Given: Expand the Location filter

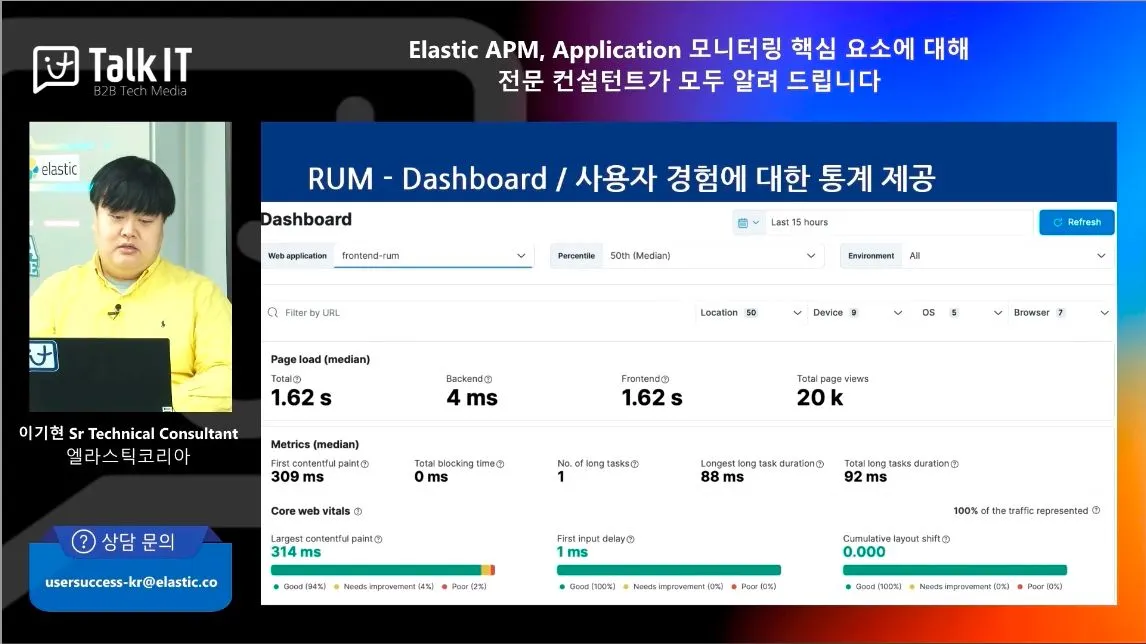Looking at the screenshot, I should [x=751, y=313].
